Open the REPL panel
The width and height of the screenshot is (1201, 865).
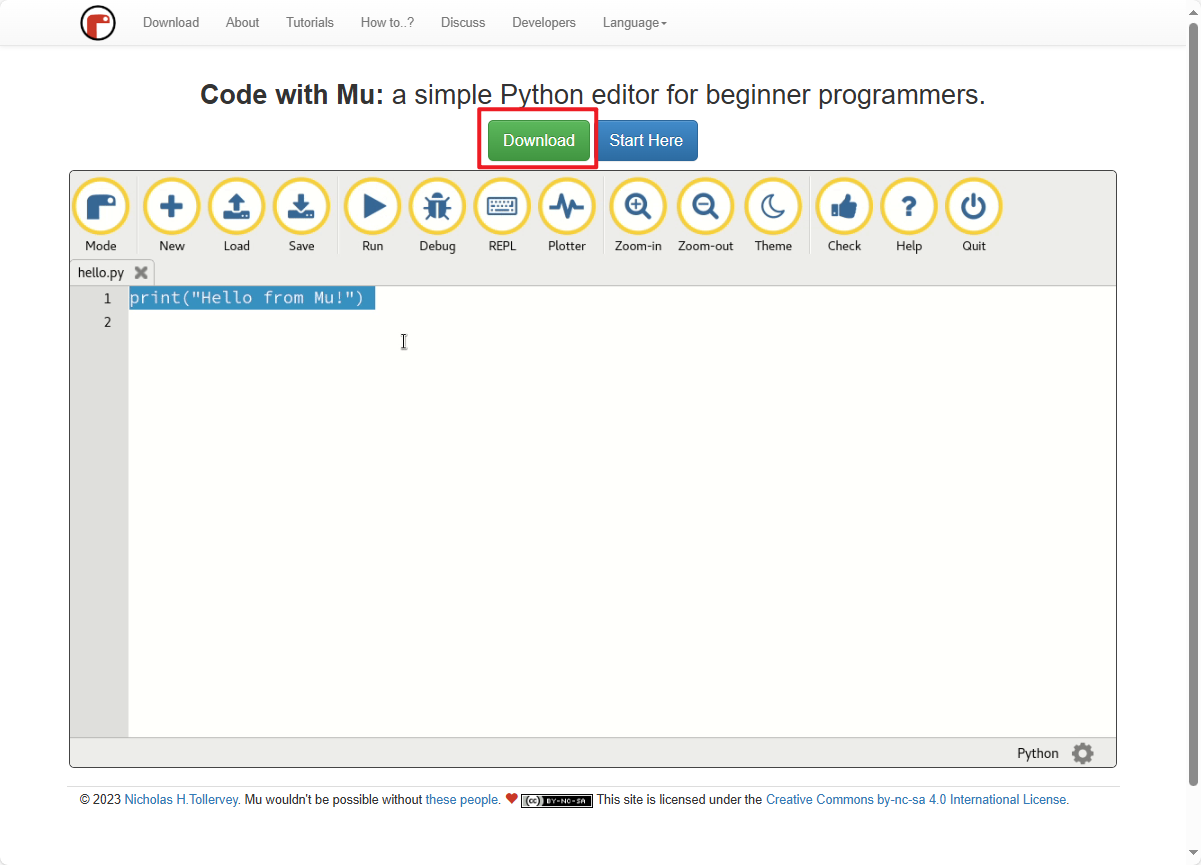click(502, 207)
